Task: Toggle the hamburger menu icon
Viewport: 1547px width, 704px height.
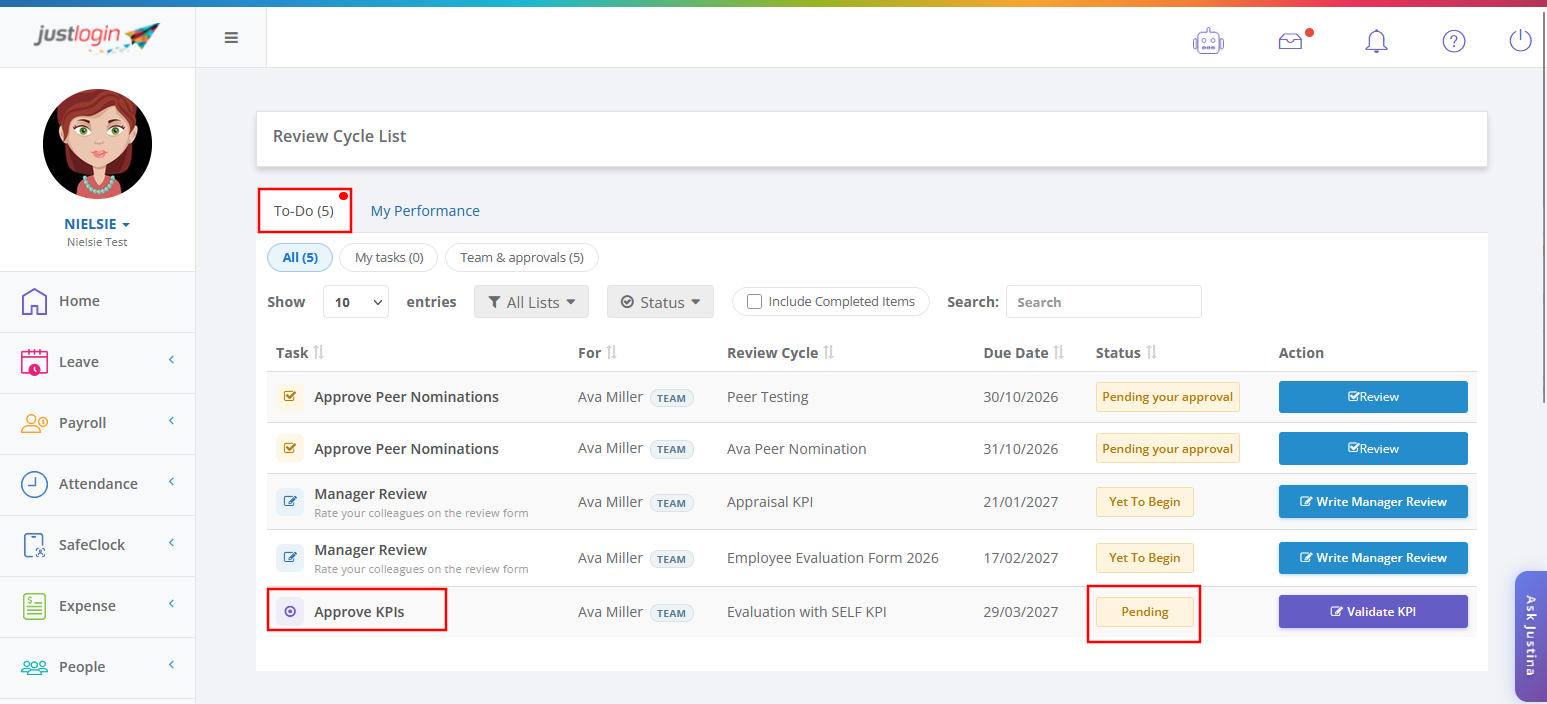Action: 231,38
